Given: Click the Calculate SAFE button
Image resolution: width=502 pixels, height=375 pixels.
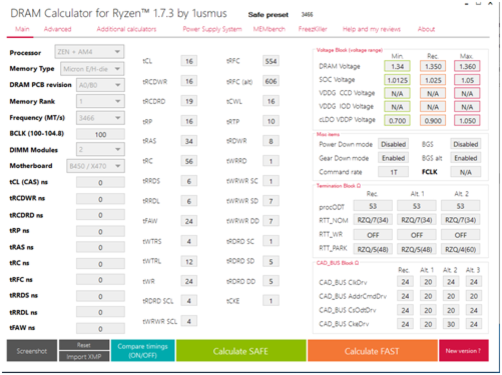Looking at the screenshot, I should pyautogui.click(x=241, y=351).
